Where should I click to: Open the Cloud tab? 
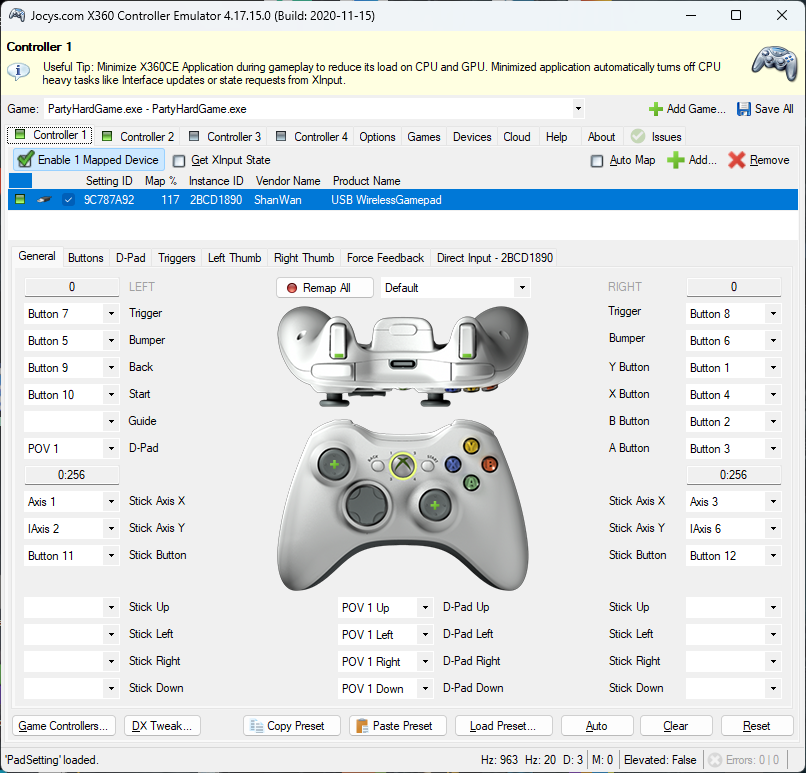tap(517, 137)
